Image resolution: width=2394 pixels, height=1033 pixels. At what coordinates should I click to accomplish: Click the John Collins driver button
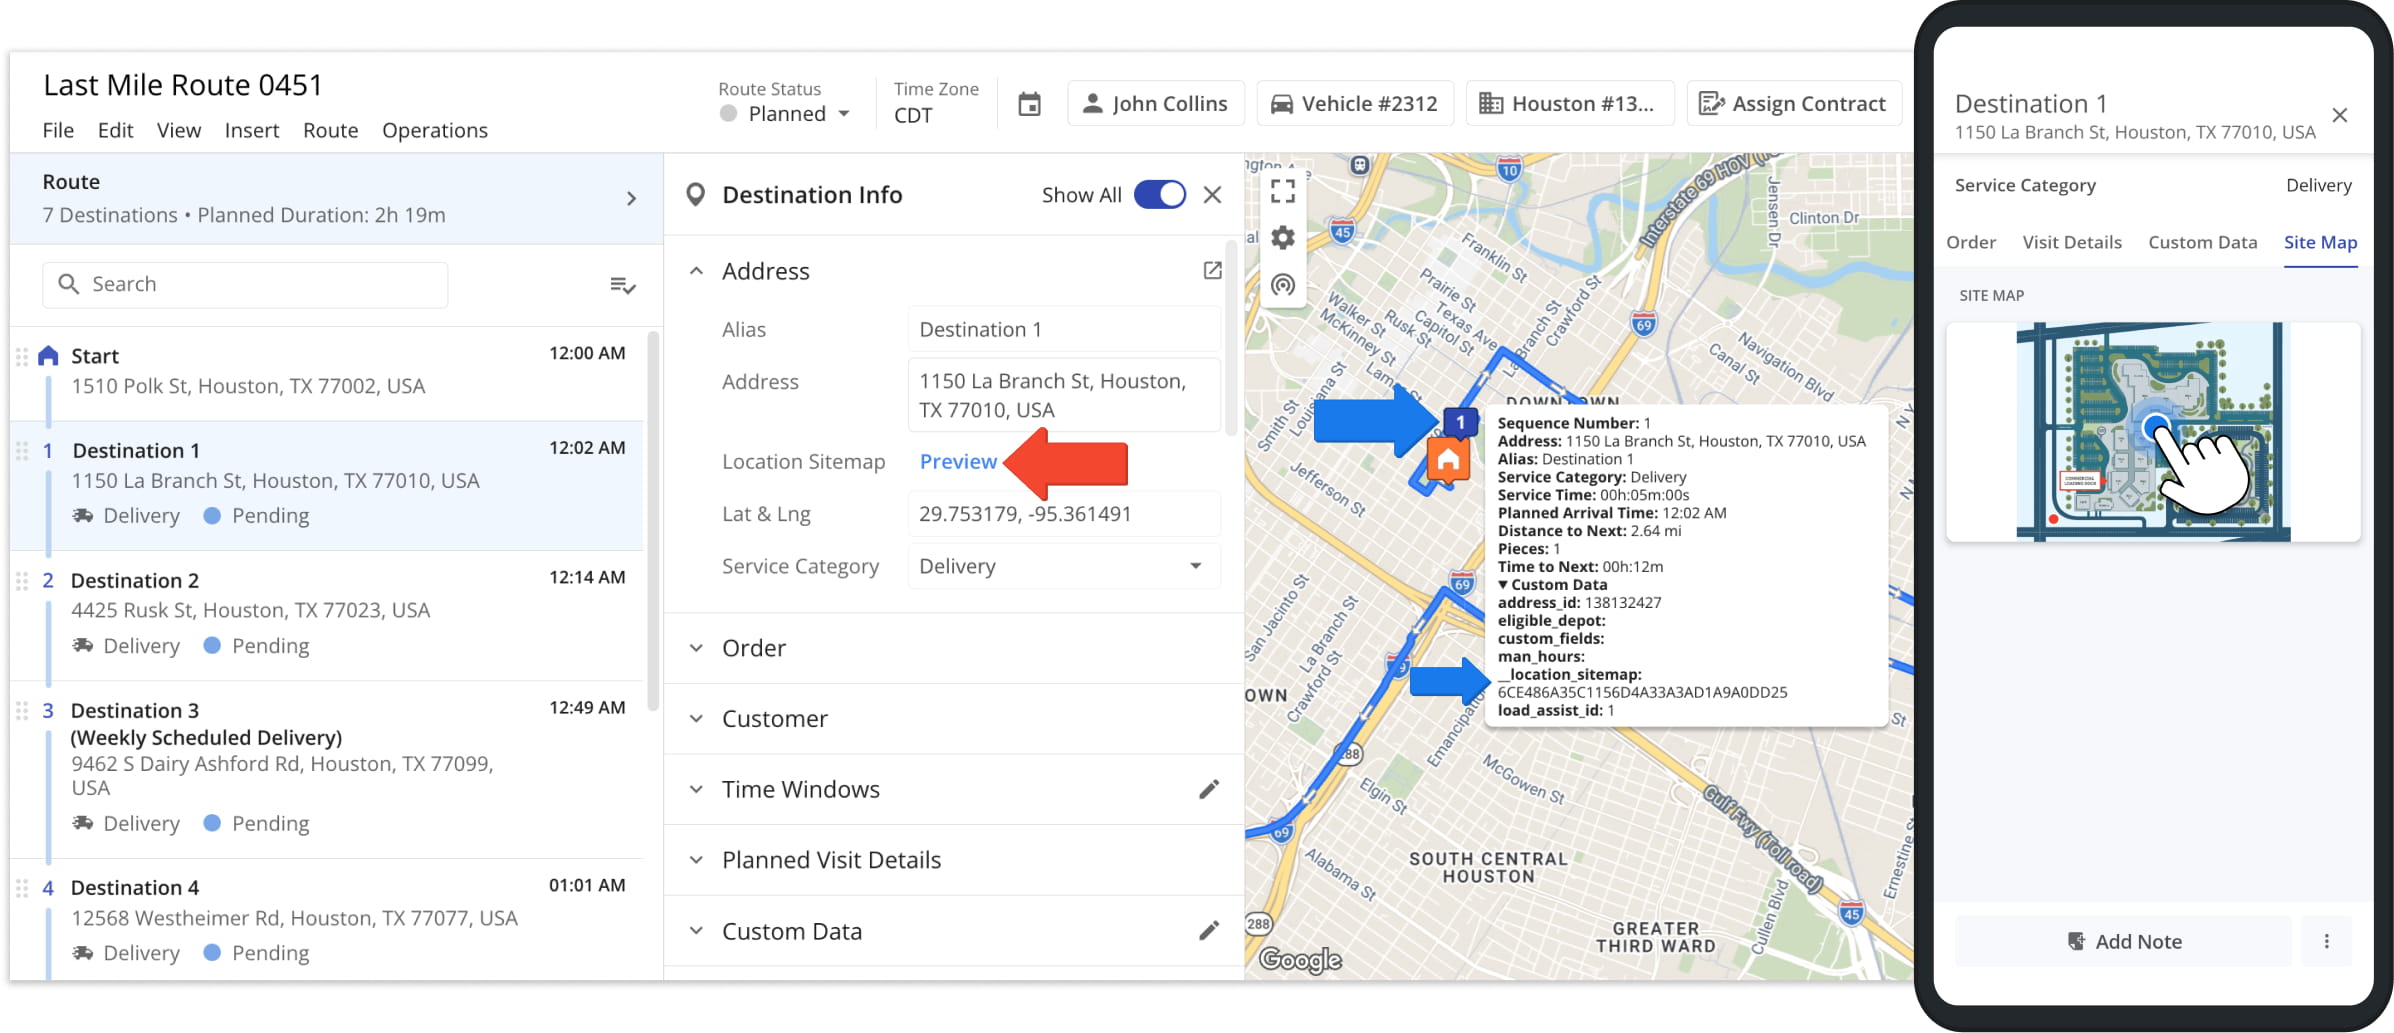pyautogui.click(x=1156, y=104)
